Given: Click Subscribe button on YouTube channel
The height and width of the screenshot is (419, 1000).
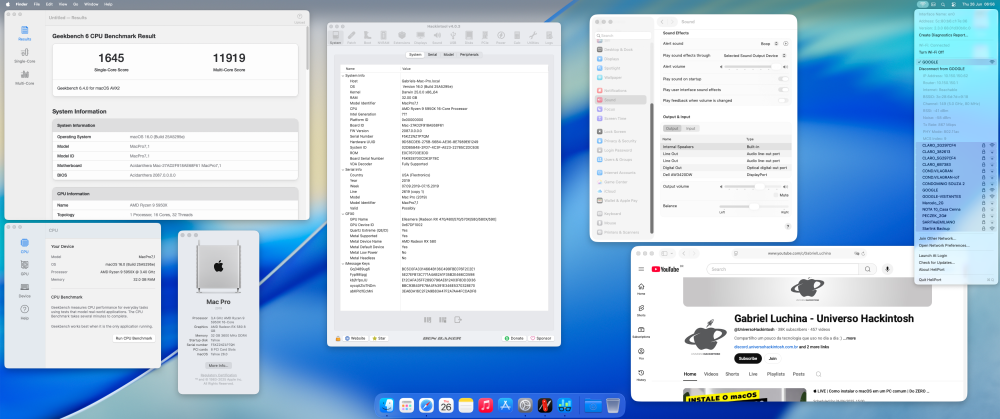Looking at the screenshot, I should (x=746, y=358).
